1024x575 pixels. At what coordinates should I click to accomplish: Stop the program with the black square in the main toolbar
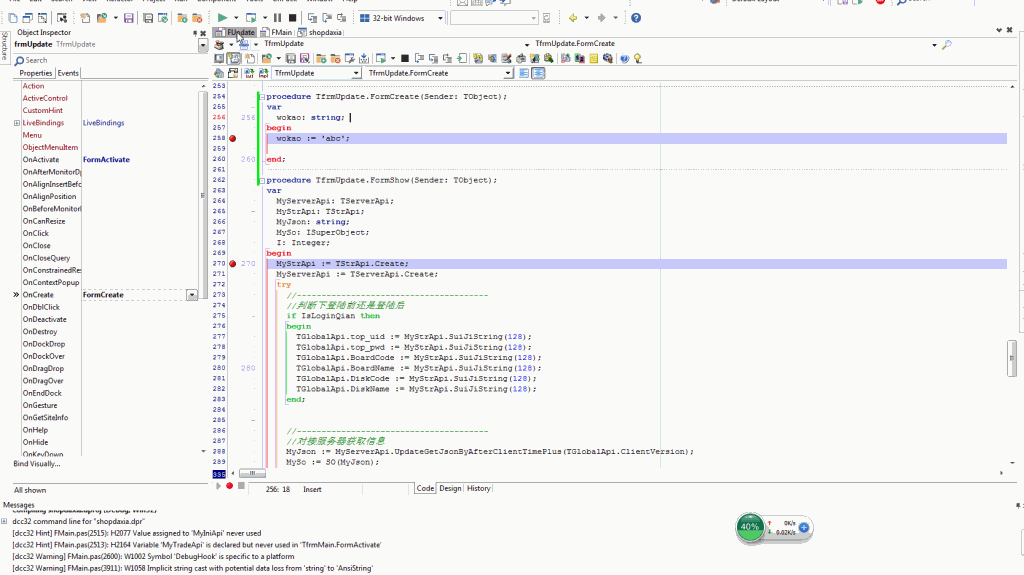[293, 18]
